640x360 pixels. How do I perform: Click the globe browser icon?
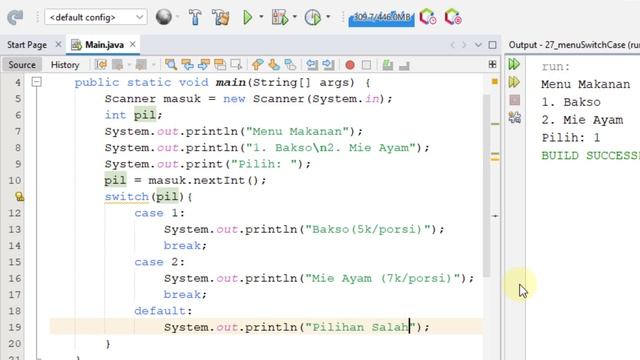point(164,17)
